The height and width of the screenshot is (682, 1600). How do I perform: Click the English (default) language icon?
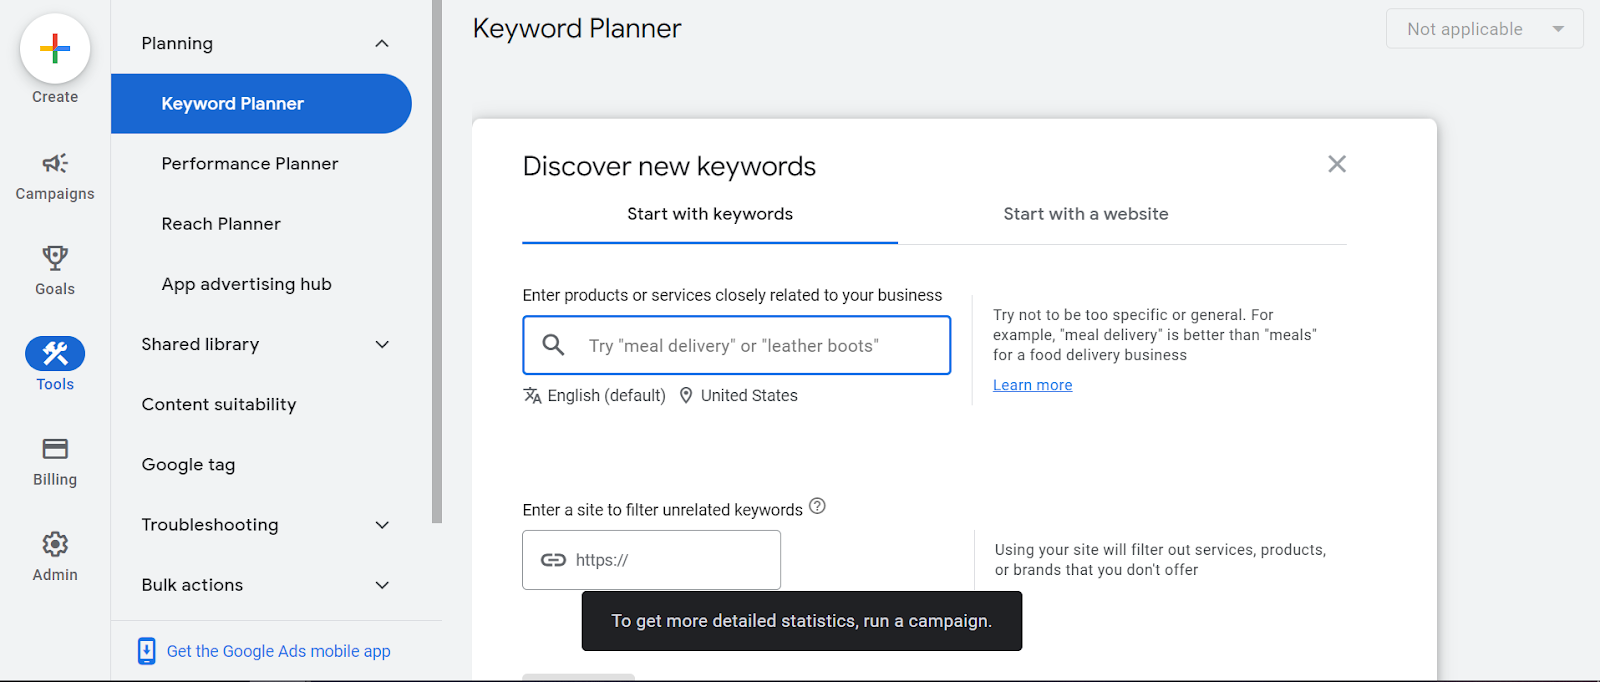pyautogui.click(x=532, y=395)
